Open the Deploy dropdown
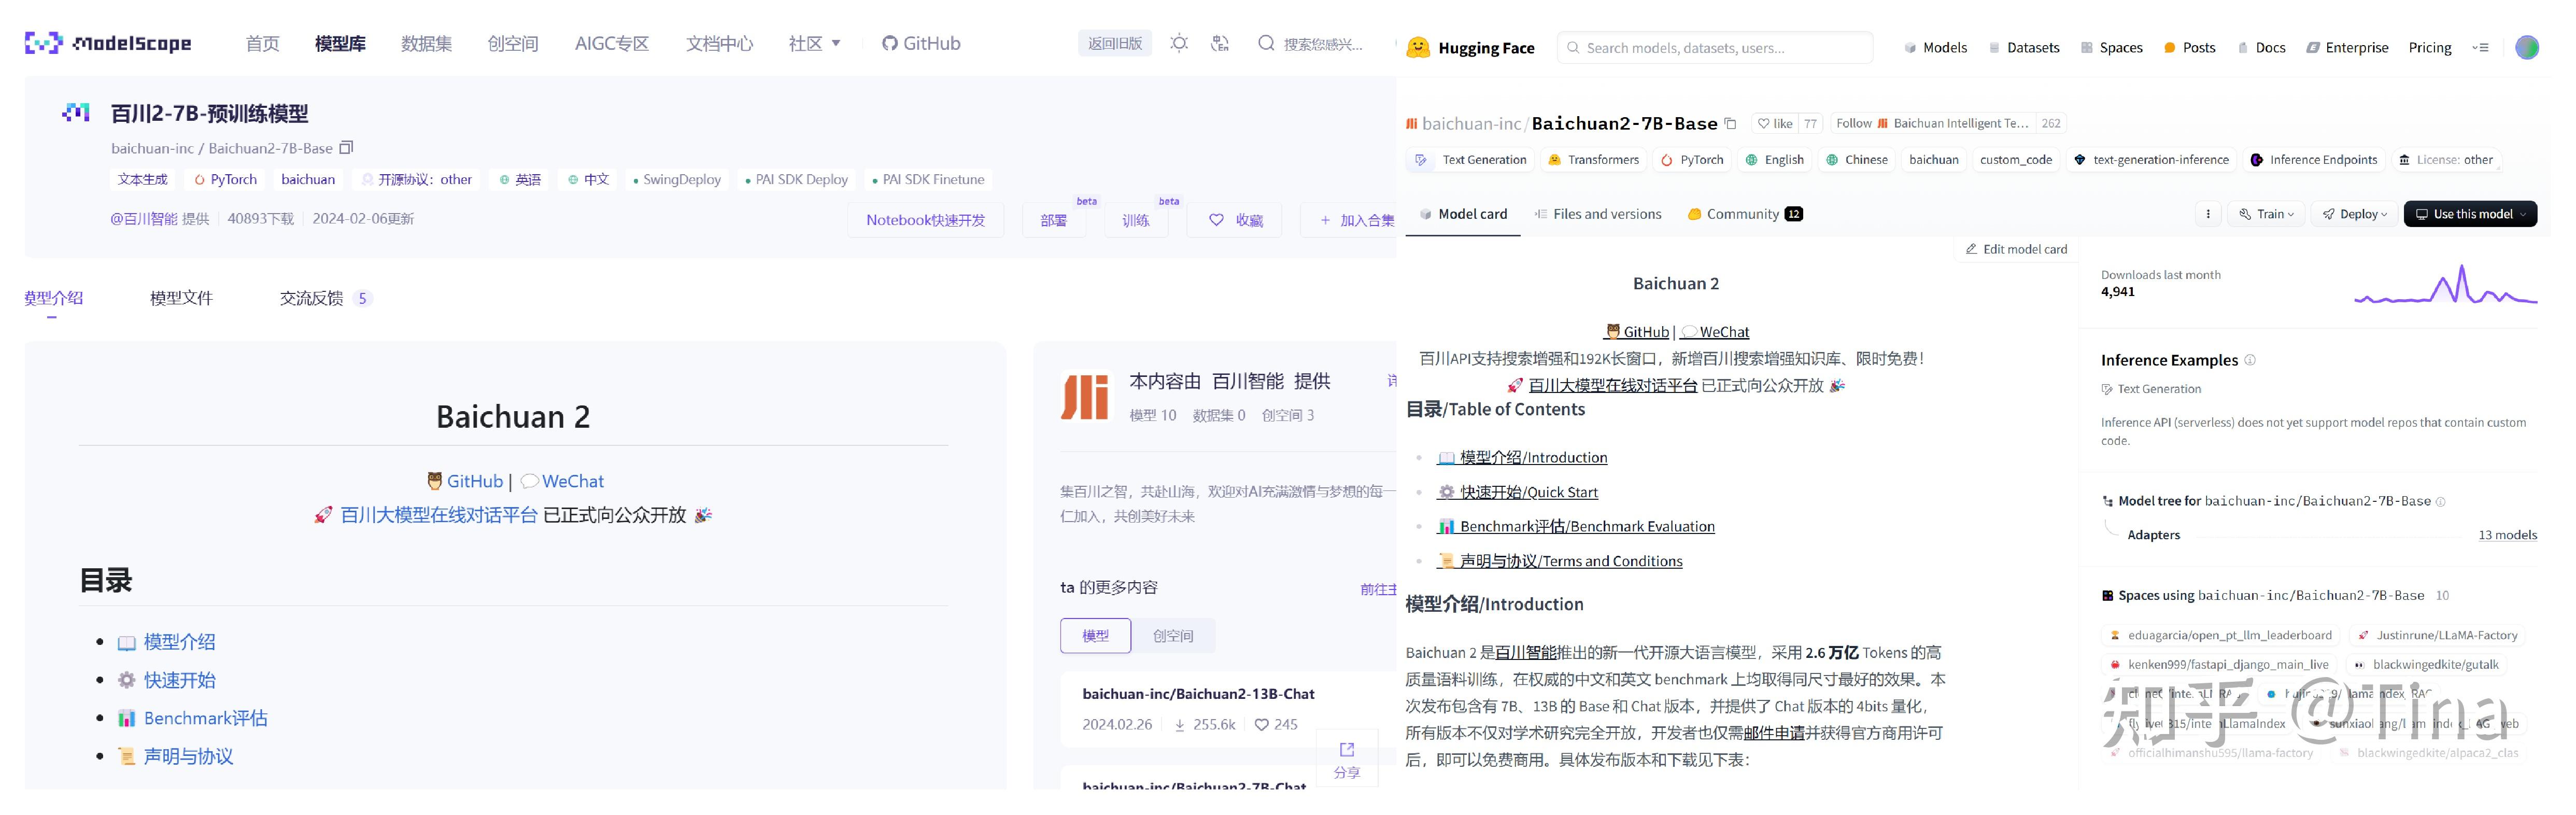The height and width of the screenshot is (815, 2576). (2354, 213)
